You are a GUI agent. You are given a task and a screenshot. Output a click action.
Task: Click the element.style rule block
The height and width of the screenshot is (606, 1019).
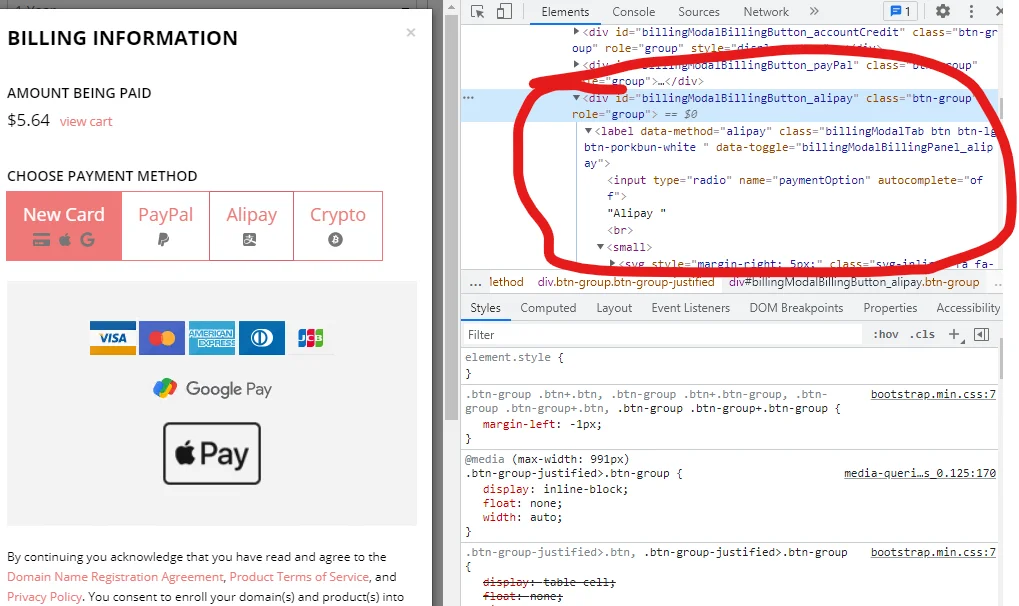coord(730,365)
